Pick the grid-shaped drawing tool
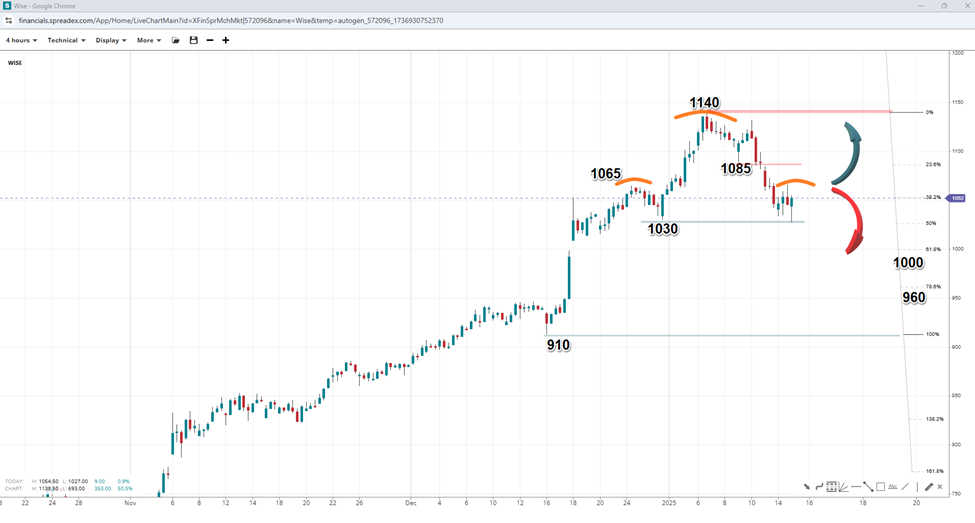The width and height of the screenshot is (975, 523). coord(832,487)
